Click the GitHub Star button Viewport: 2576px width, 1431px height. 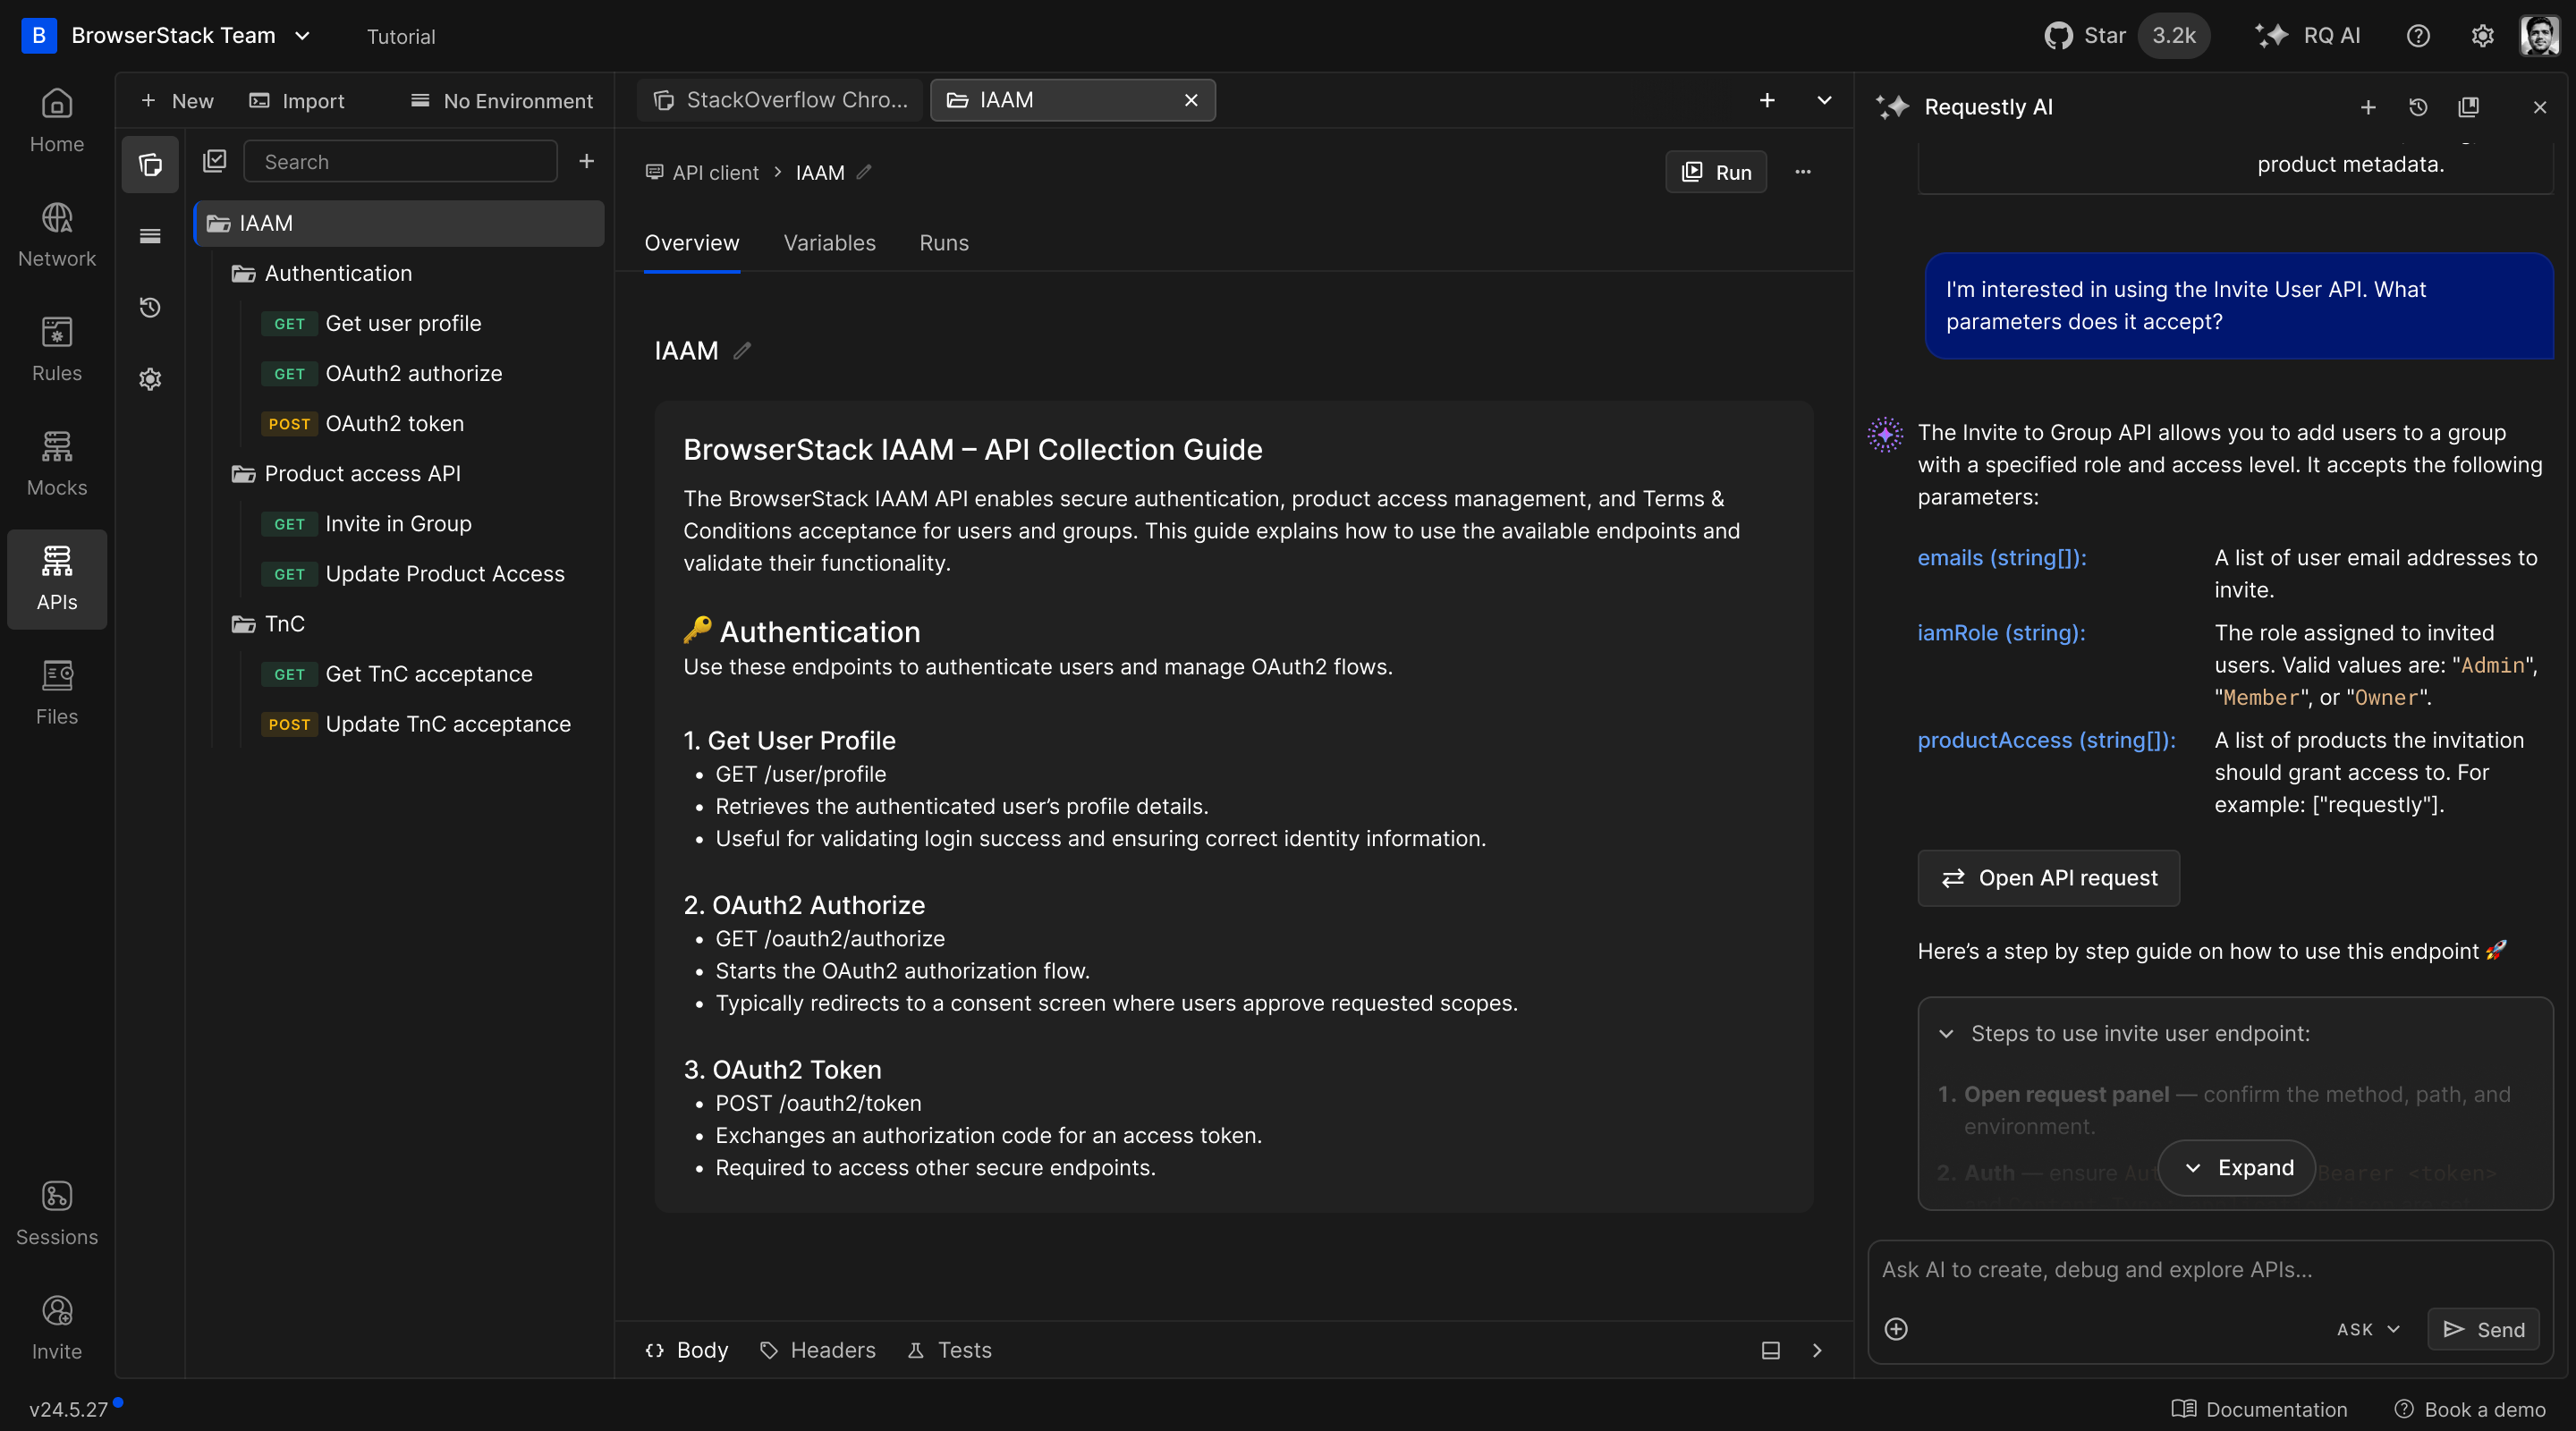coord(2125,36)
